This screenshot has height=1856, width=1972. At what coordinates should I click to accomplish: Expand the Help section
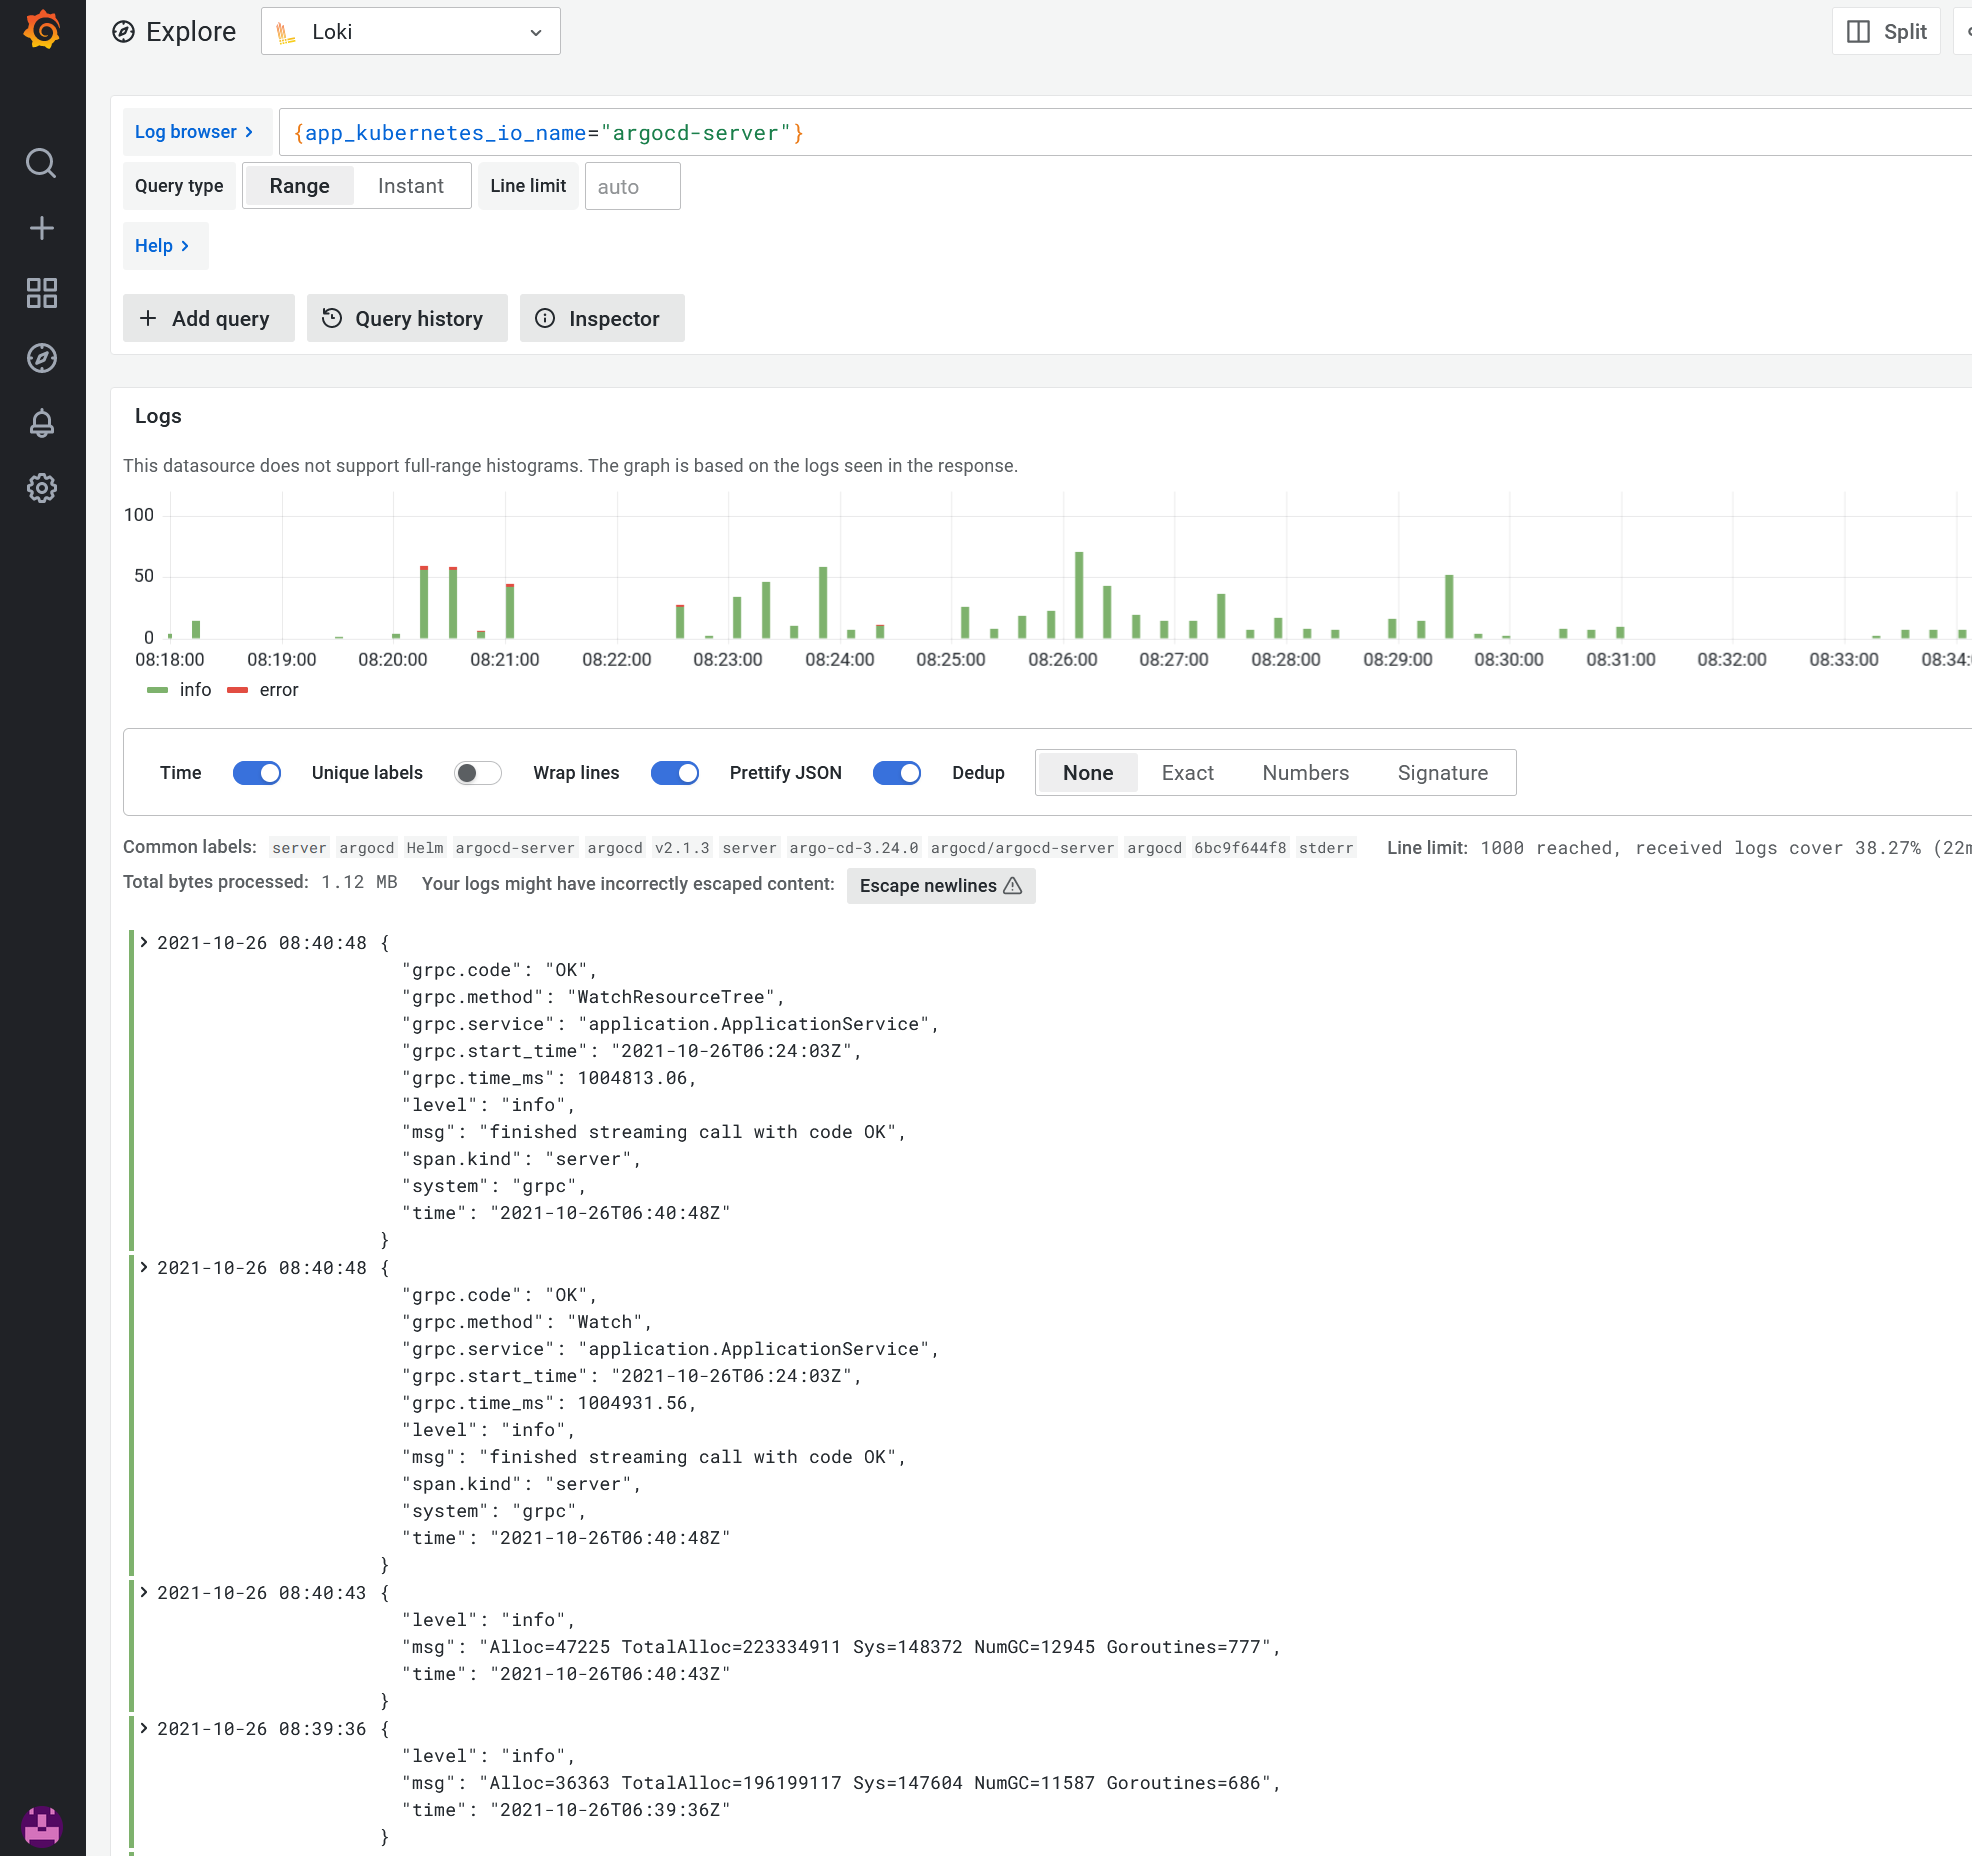click(164, 245)
